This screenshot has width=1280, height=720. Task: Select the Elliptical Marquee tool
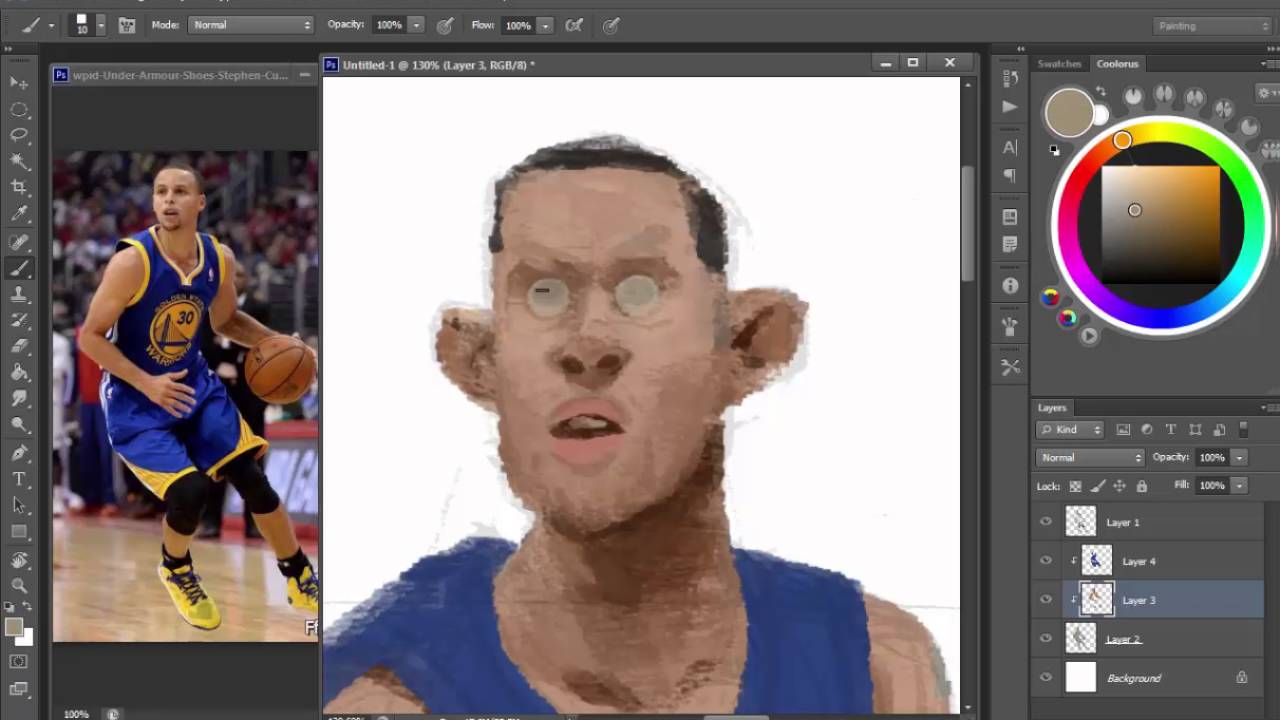pos(19,109)
